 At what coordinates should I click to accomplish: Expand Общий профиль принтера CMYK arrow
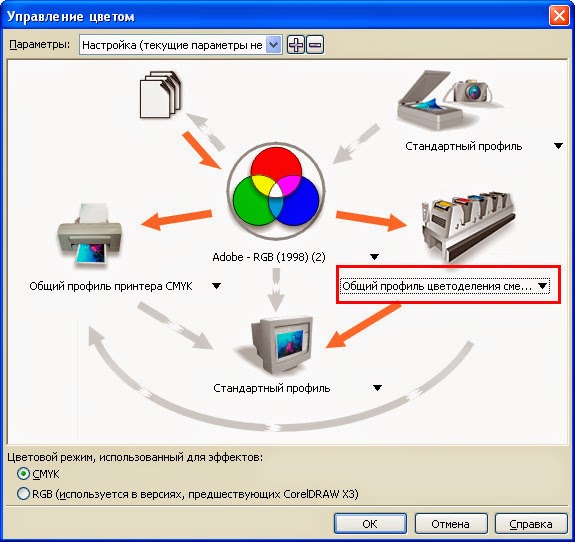(216, 286)
